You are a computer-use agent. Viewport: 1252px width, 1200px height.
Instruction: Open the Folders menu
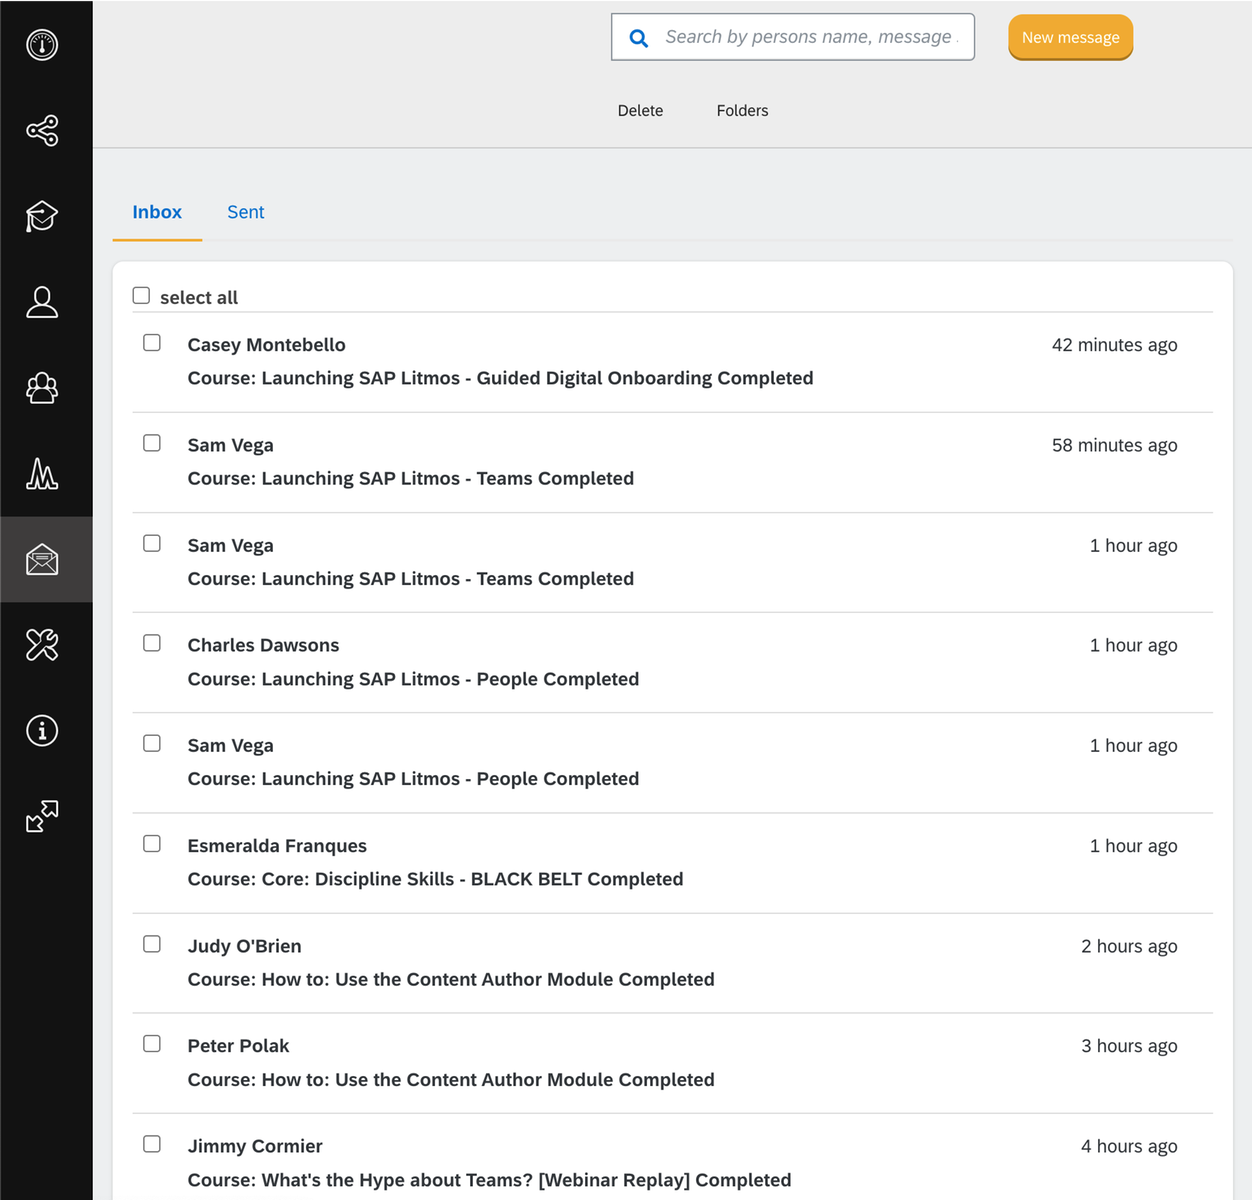pos(742,110)
